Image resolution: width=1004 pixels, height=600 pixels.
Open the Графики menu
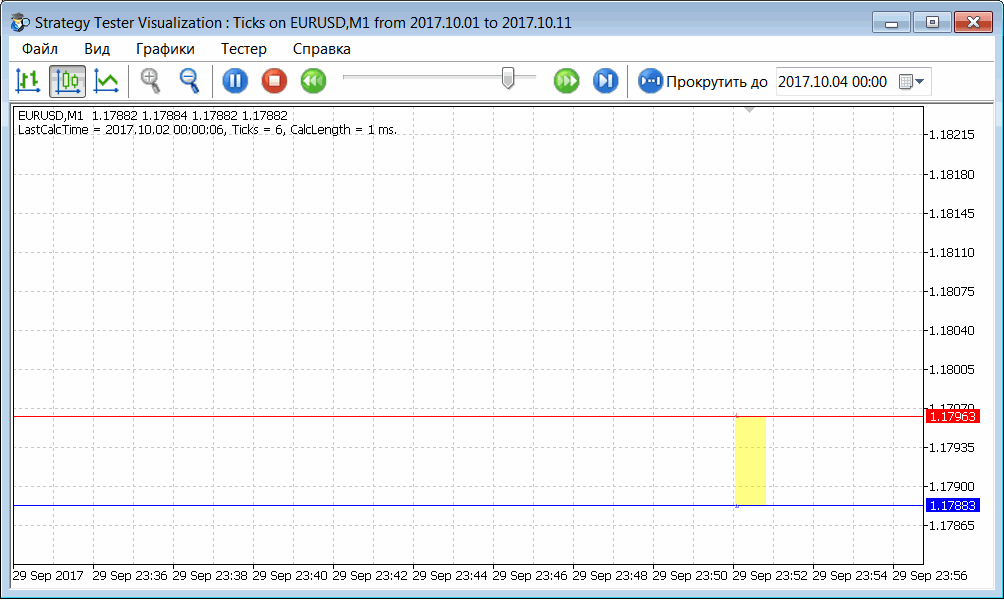click(x=164, y=48)
